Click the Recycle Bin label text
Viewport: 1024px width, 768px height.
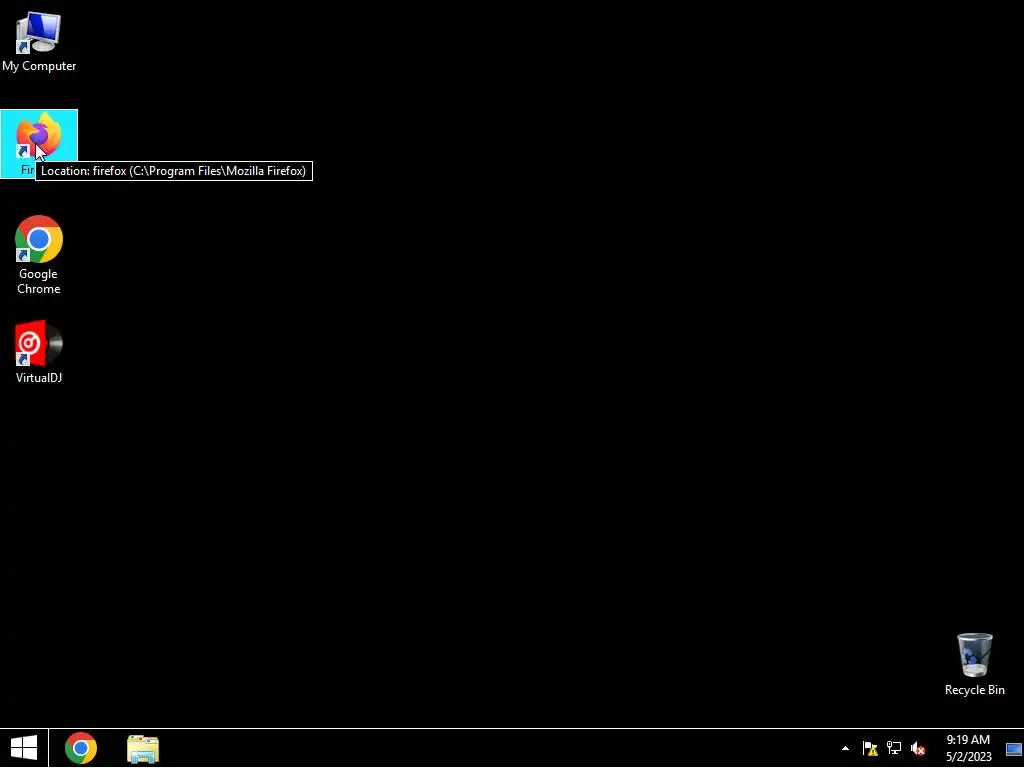click(x=974, y=690)
